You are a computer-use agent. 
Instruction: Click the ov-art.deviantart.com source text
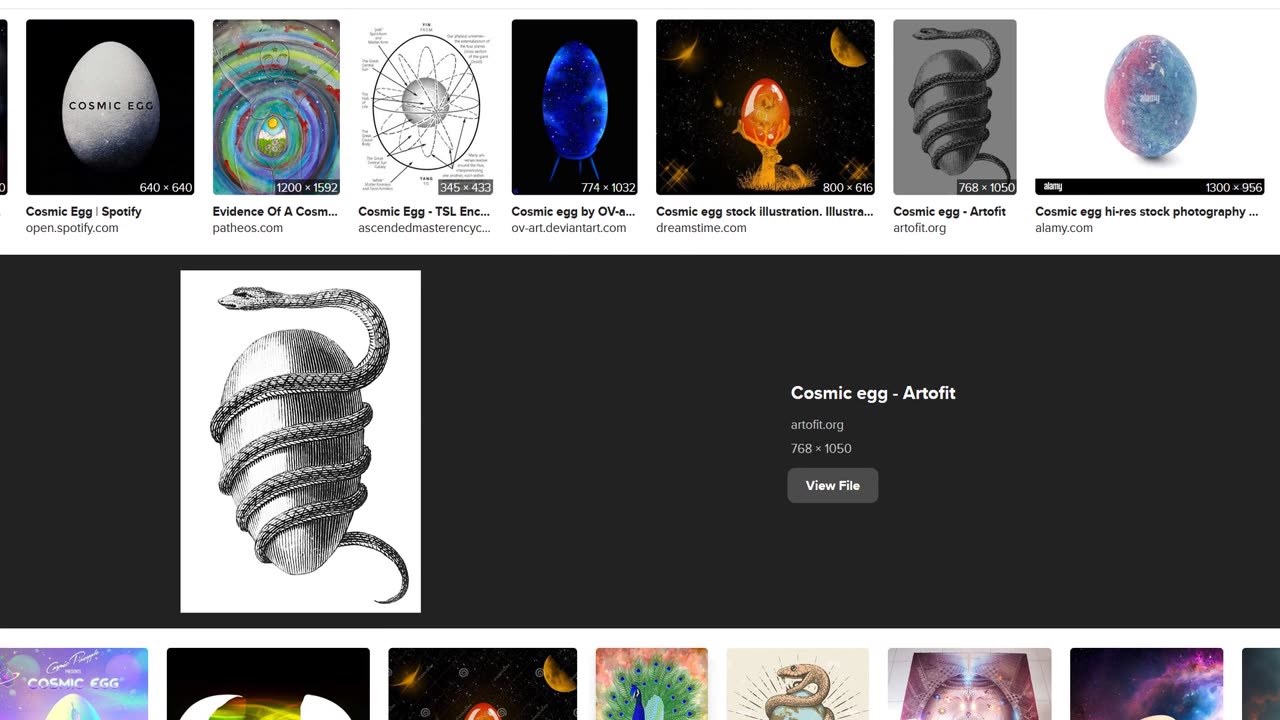[569, 228]
